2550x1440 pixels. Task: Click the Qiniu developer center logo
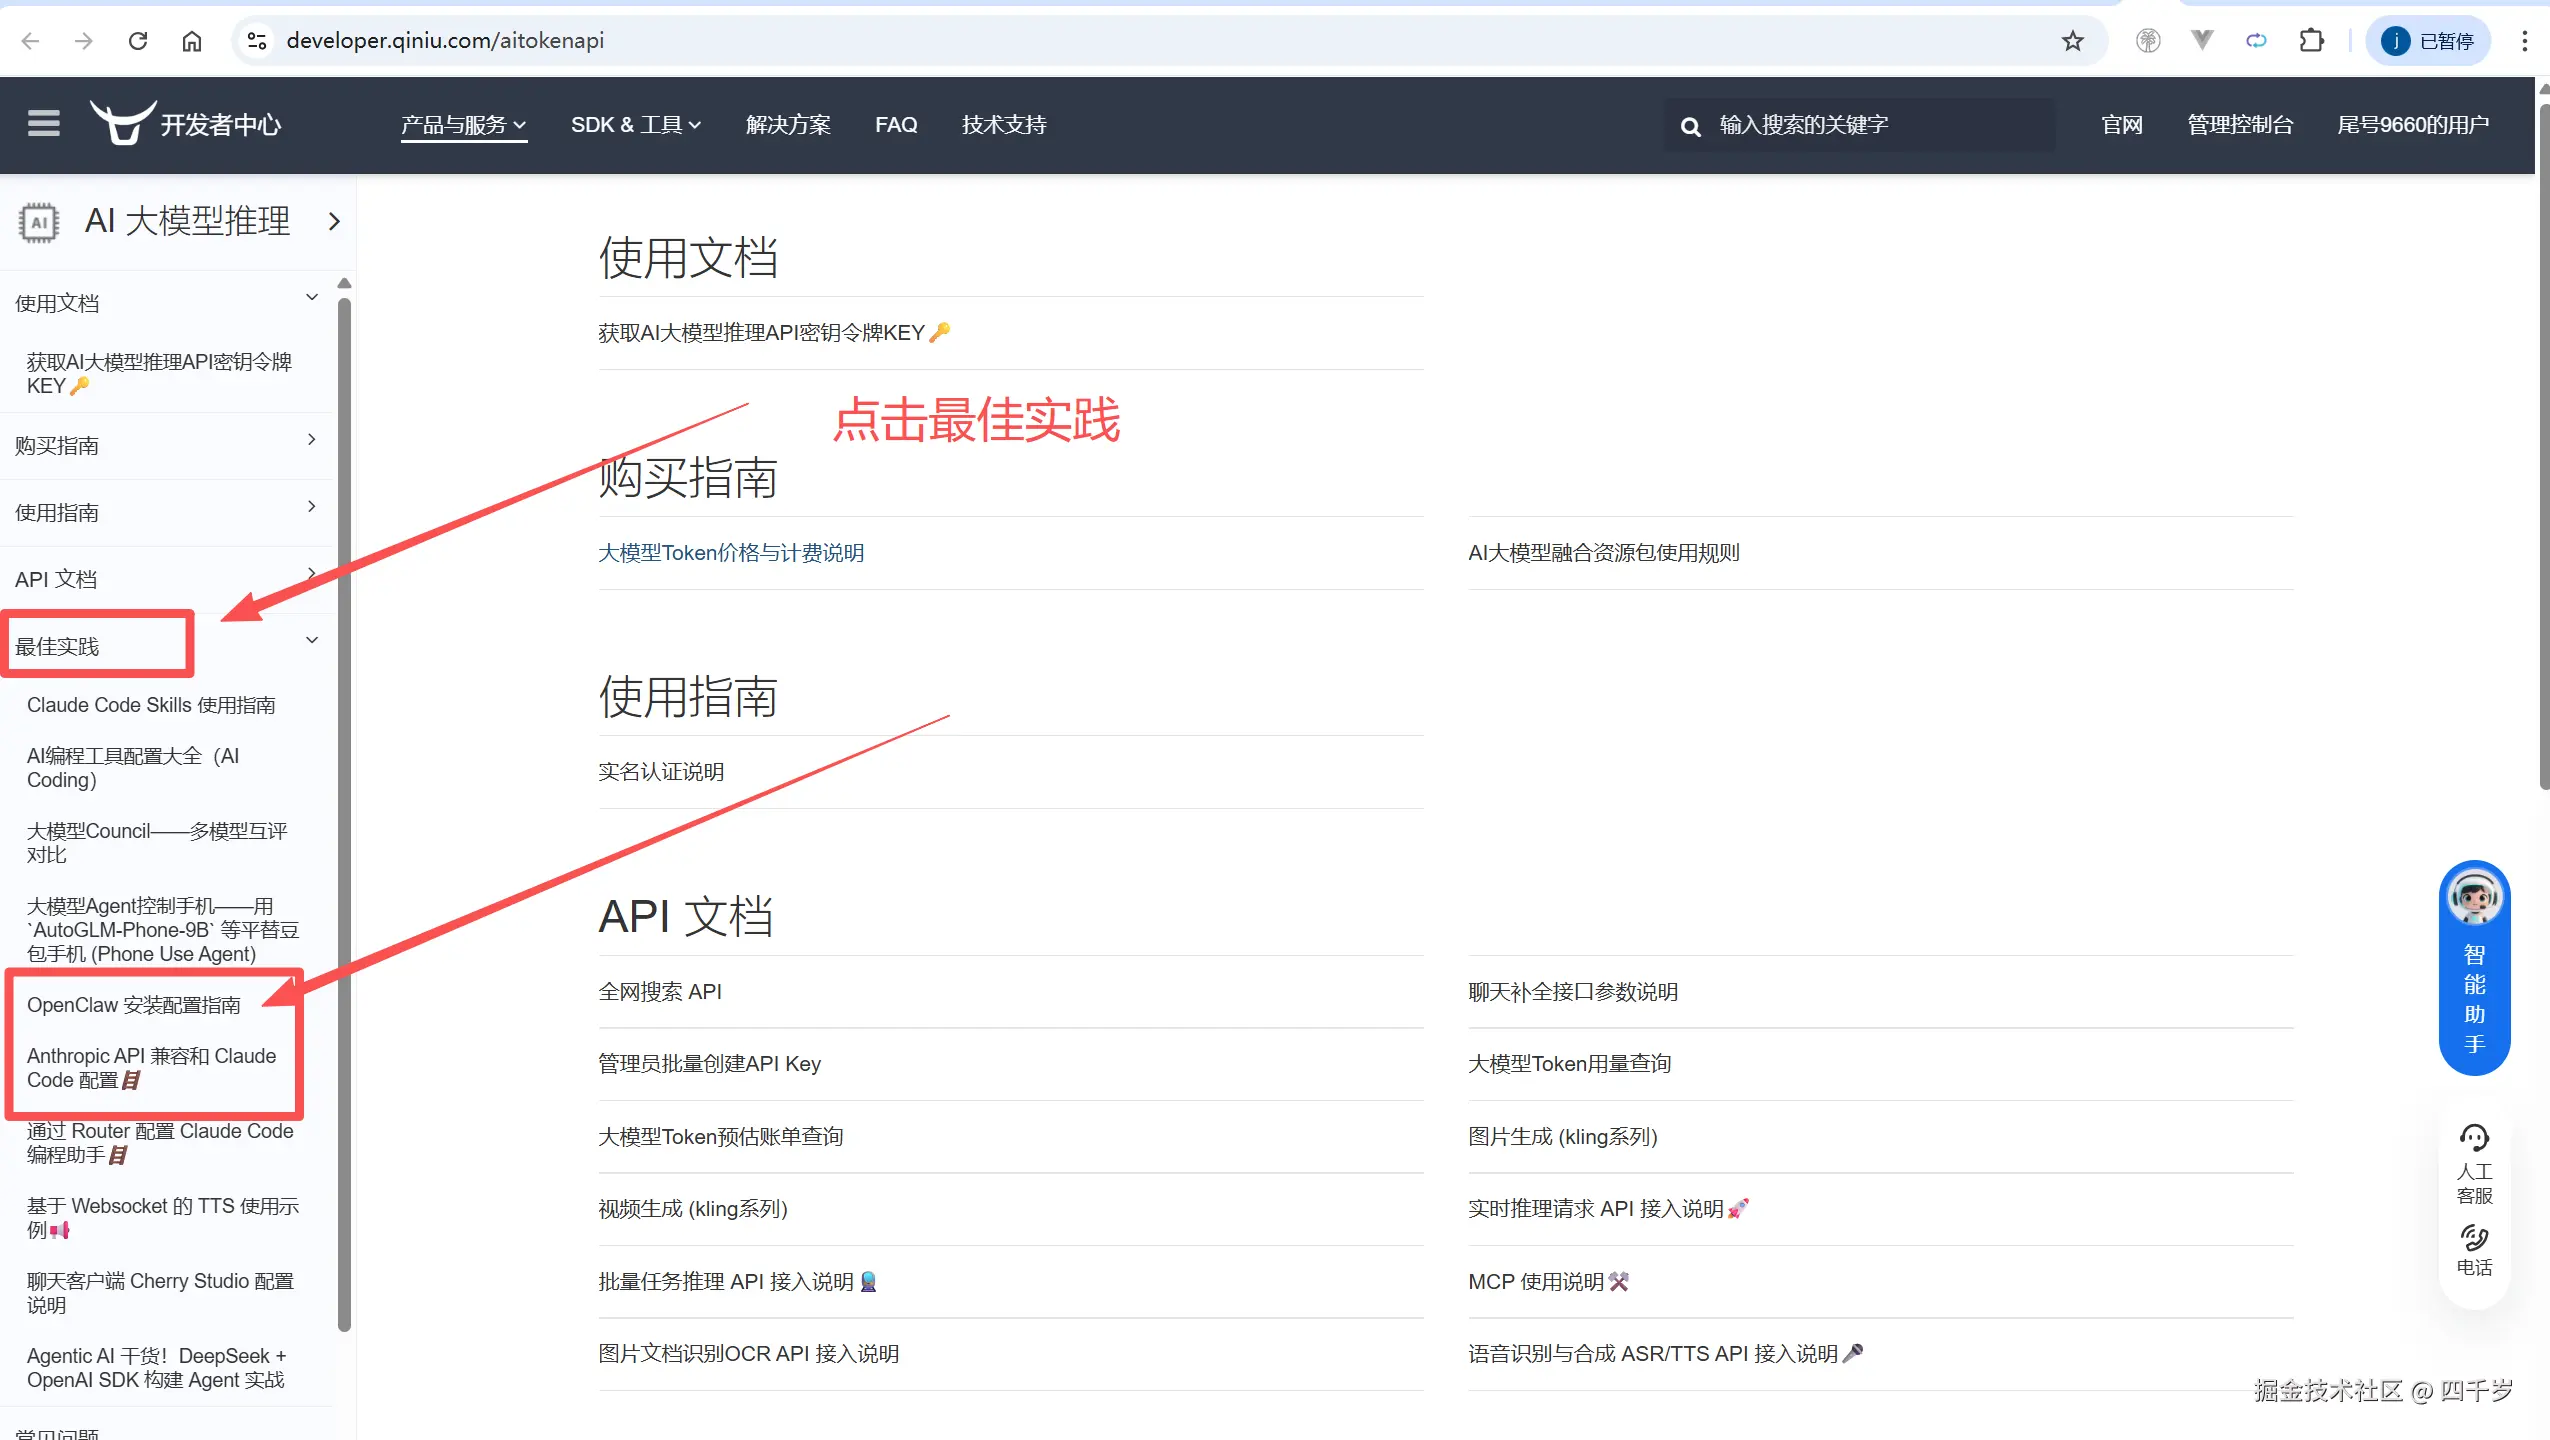click(x=186, y=124)
